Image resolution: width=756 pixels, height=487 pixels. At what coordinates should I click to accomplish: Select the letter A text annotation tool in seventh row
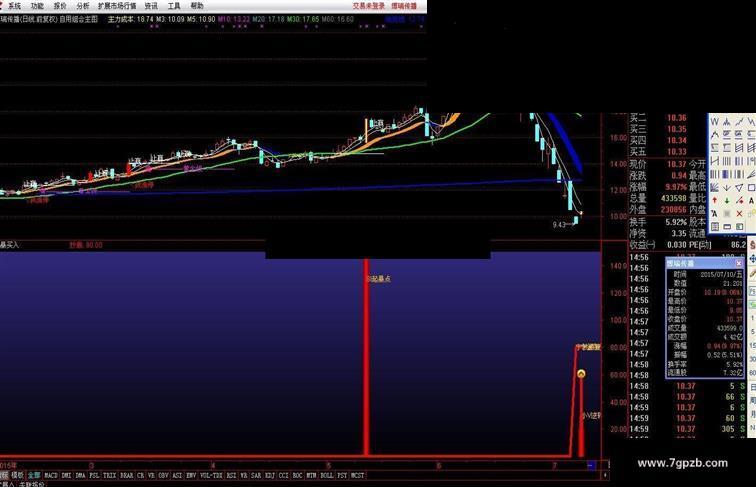coord(751,200)
